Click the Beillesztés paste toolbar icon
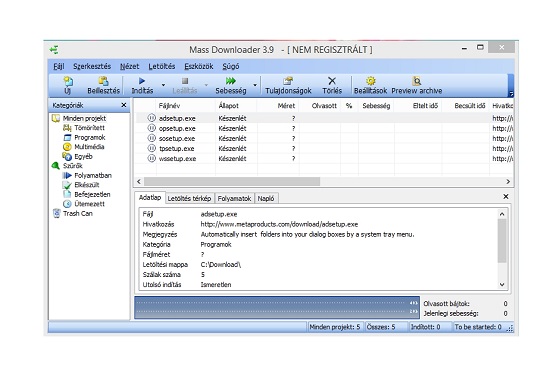Viewport: 550px width, 384px height. tap(103, 81)
